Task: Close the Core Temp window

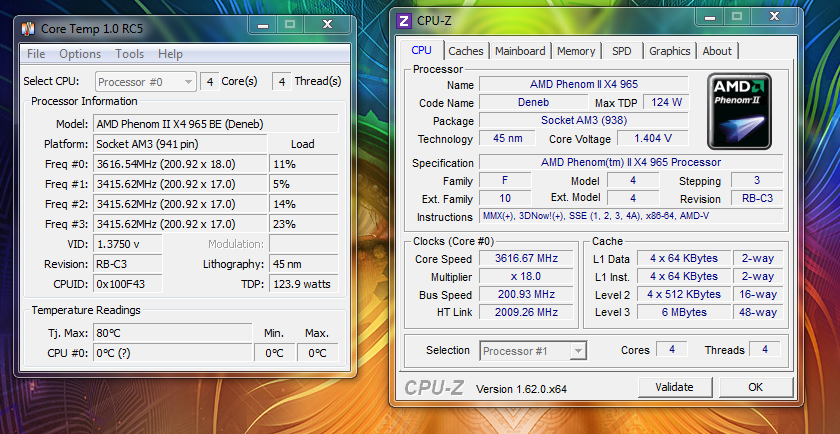Action: point(327,25)
